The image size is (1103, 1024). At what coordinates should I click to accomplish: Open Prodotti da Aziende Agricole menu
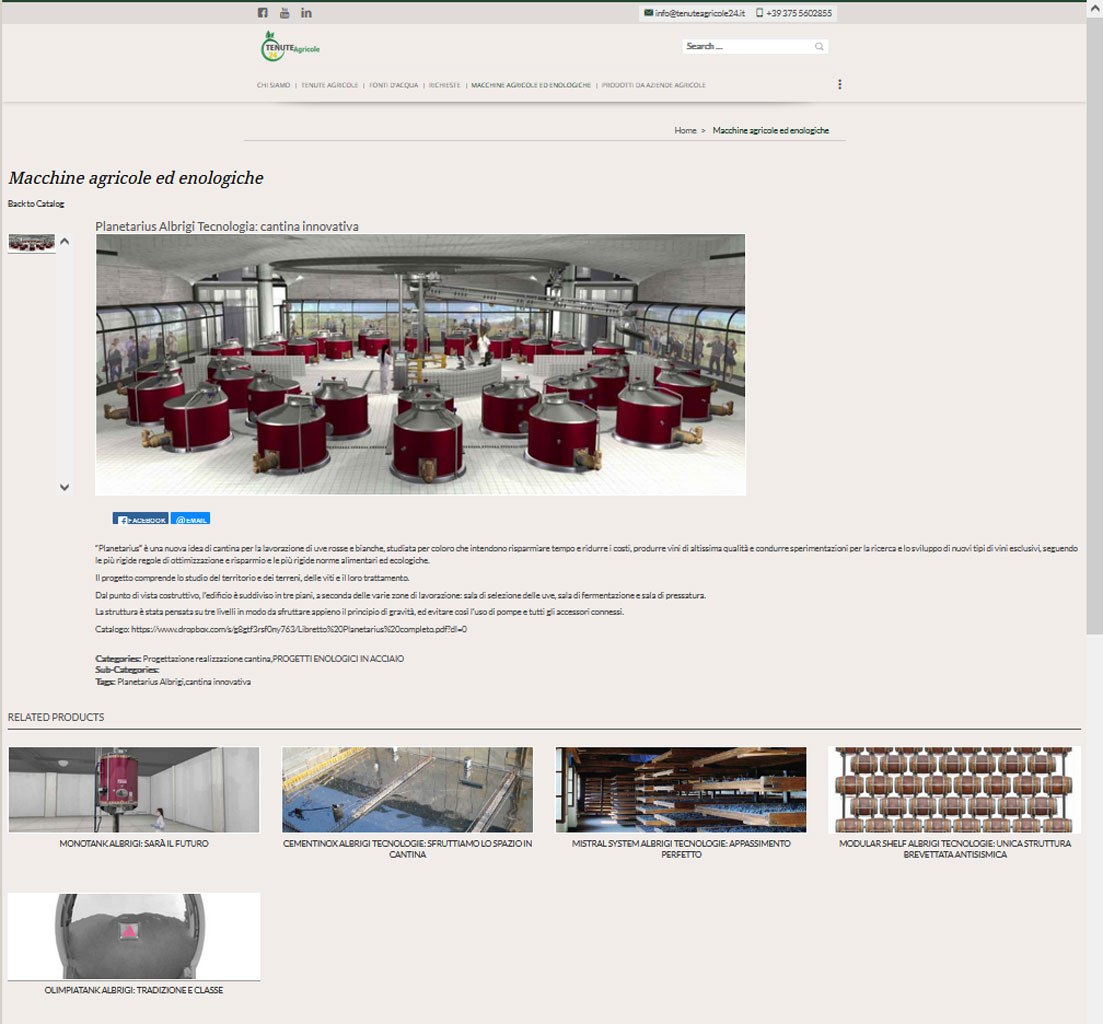click(653, 85)
